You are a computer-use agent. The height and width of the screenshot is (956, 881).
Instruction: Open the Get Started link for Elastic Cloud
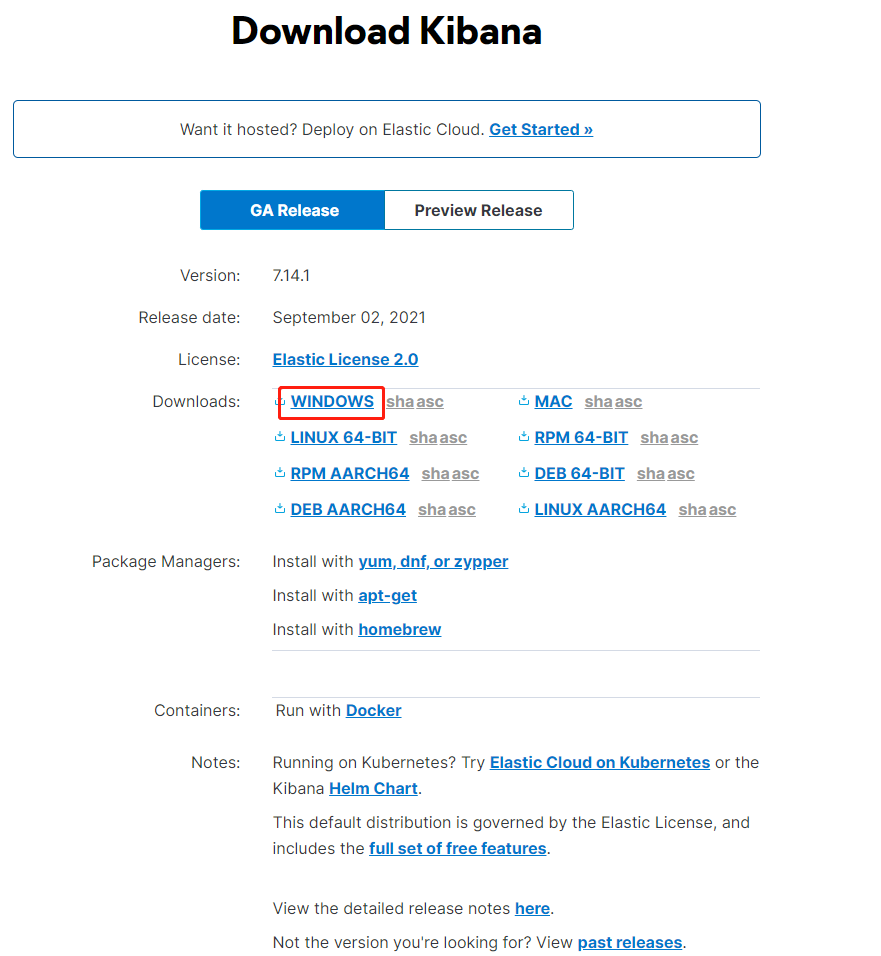click(540, 130)
